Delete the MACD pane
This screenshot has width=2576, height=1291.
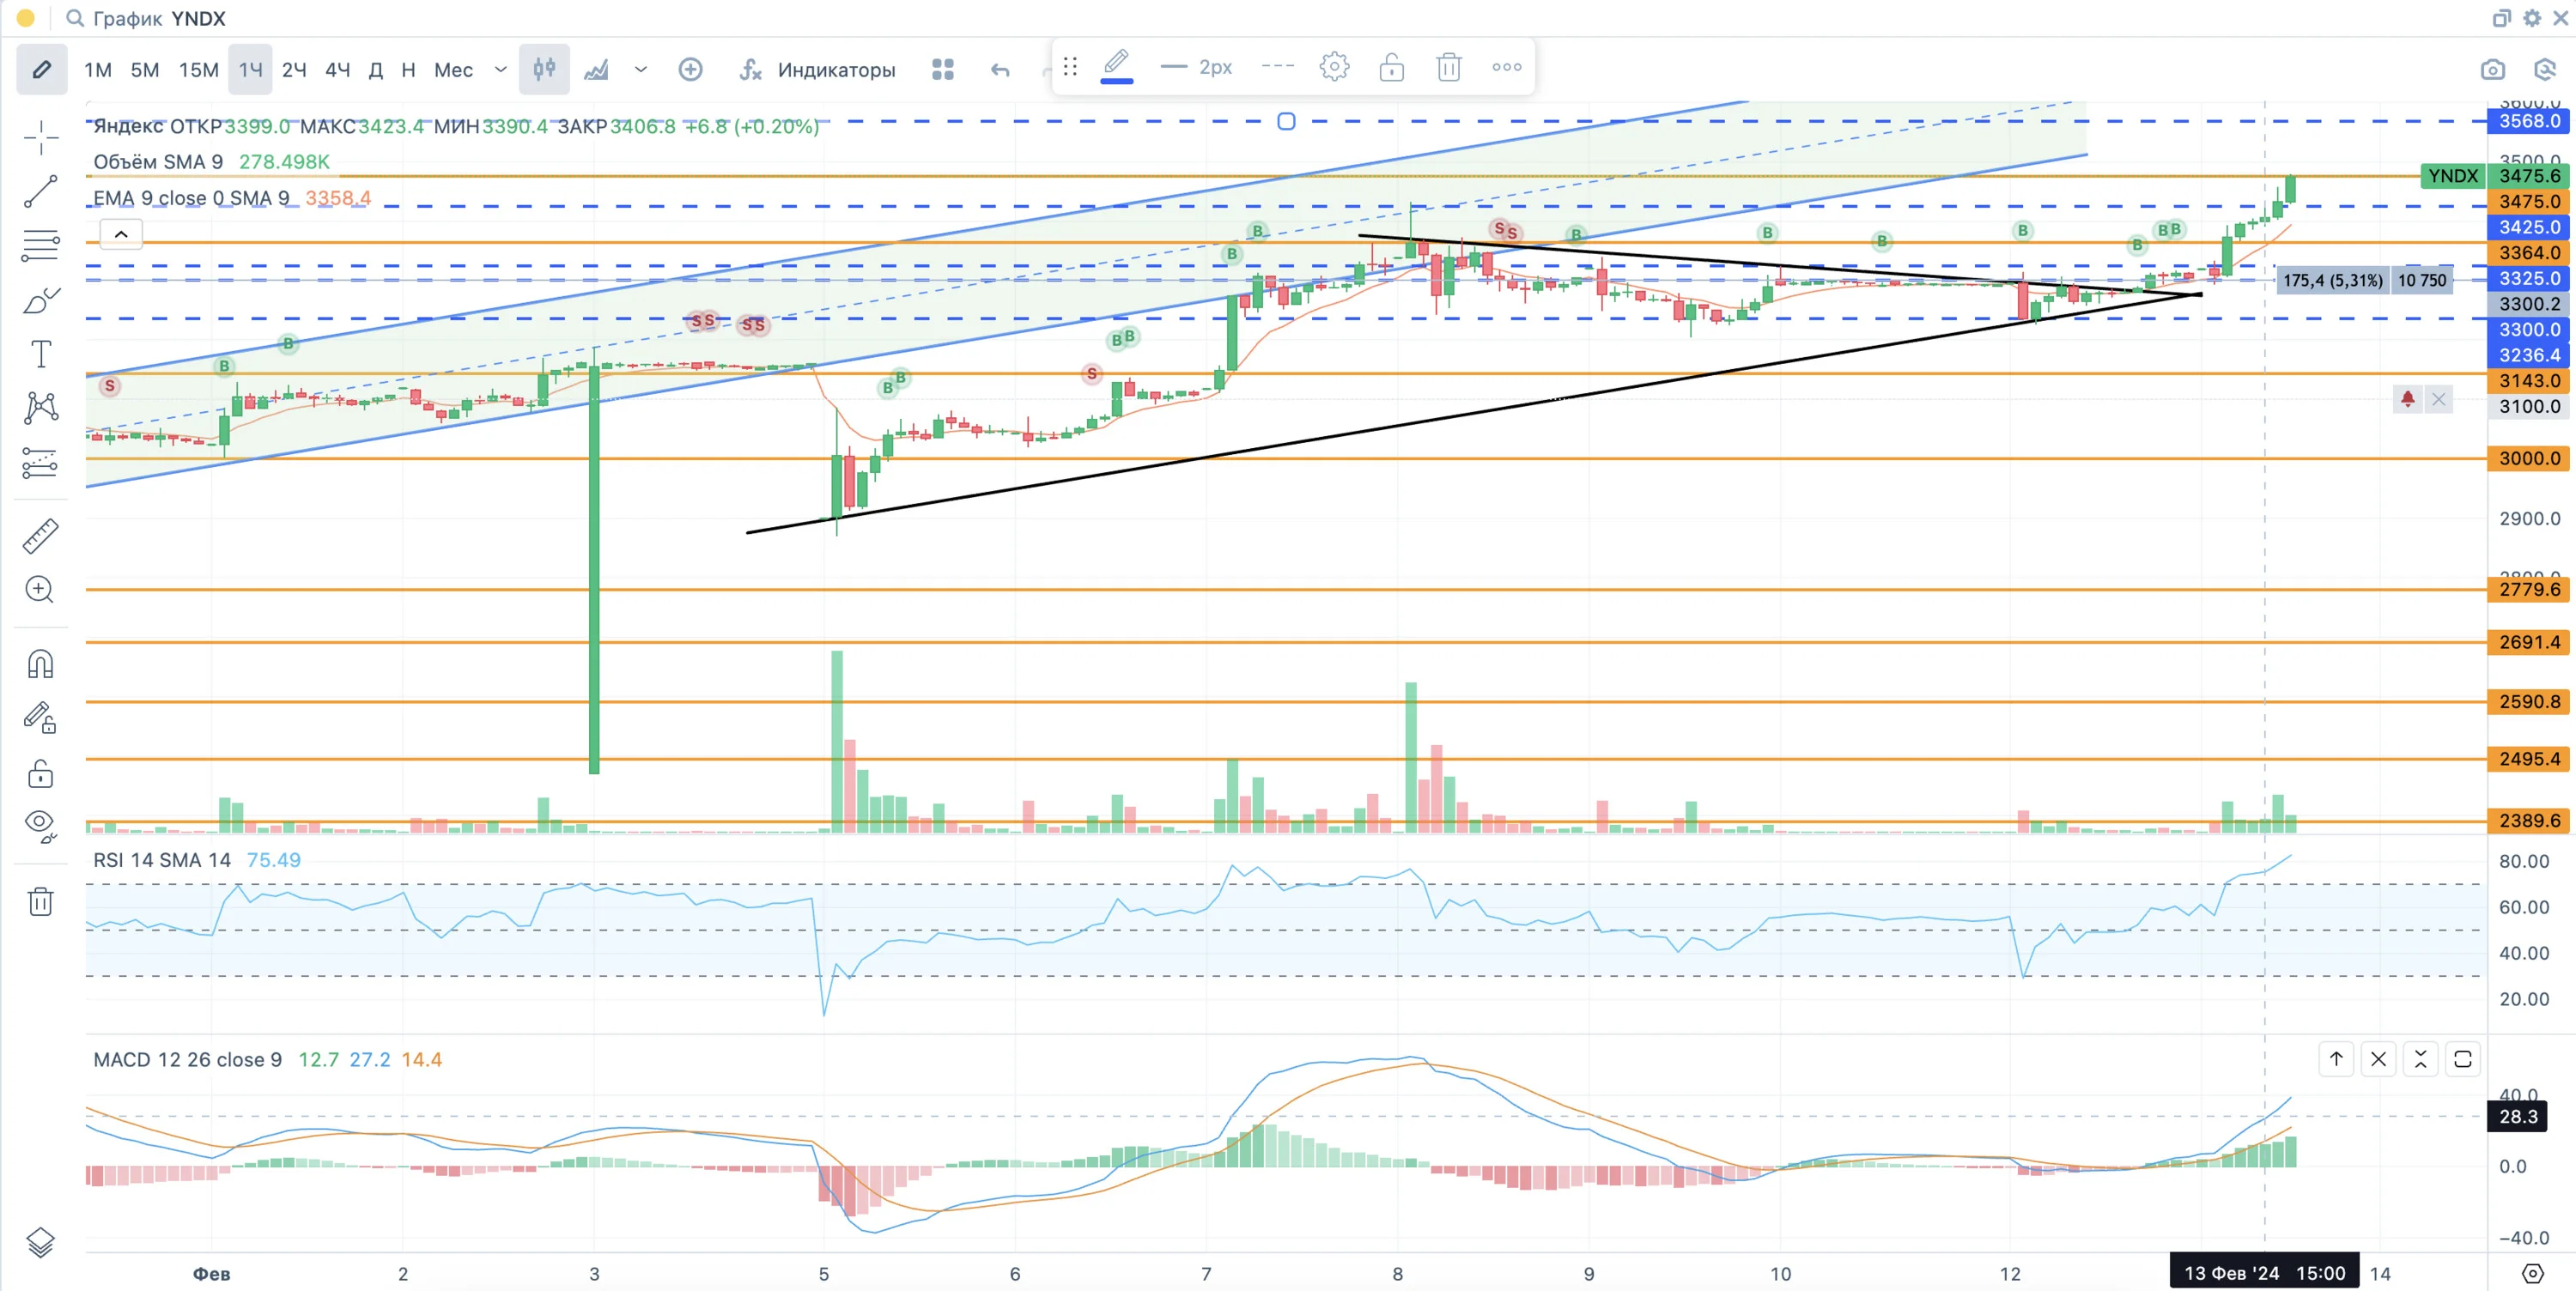(2378, 1059)
